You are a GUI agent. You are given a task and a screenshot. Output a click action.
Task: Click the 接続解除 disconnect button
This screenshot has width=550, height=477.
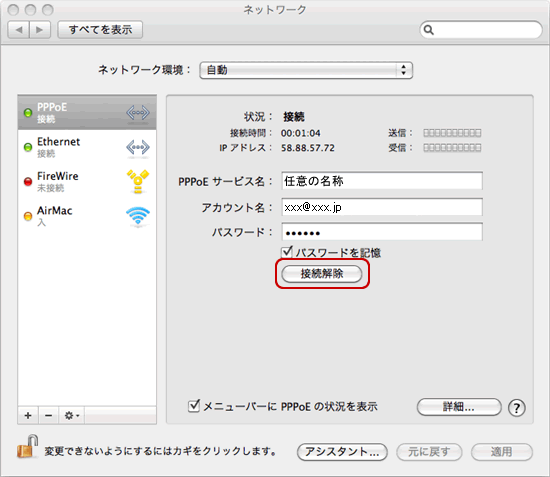click(x=322, y=274)
